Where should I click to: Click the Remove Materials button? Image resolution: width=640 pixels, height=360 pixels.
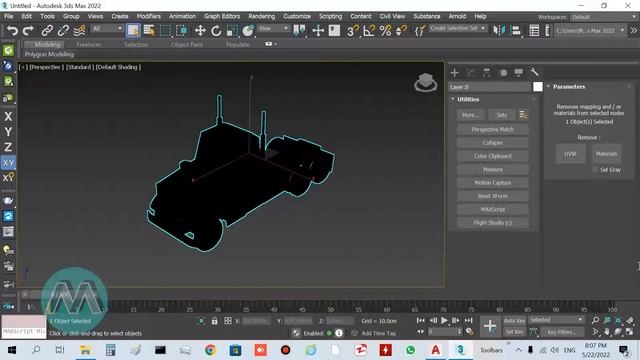(x=607, y=154)
